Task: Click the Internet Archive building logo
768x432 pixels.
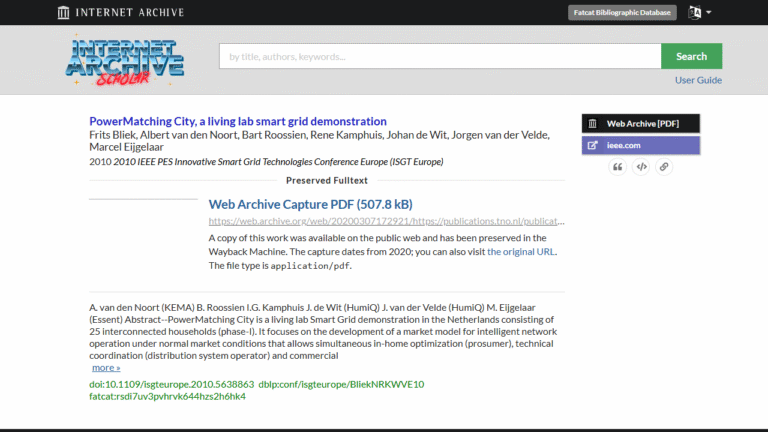Action: pos(64,13)
